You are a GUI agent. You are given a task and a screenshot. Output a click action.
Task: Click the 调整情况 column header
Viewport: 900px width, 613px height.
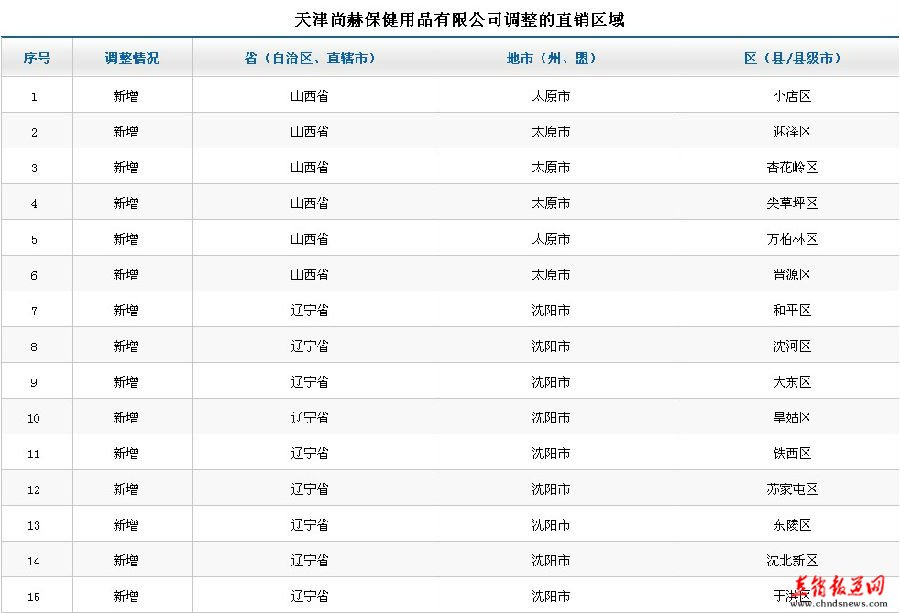(x=131, y=58)
